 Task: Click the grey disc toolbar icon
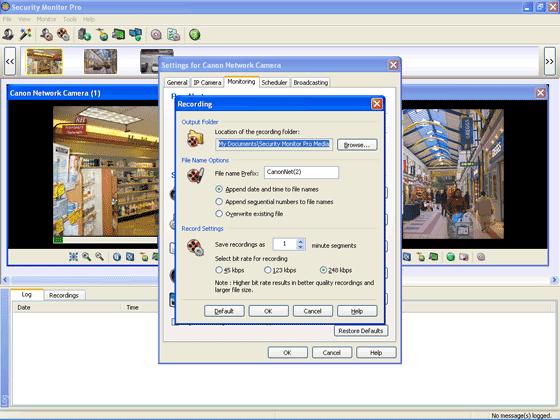pos(156,35)
